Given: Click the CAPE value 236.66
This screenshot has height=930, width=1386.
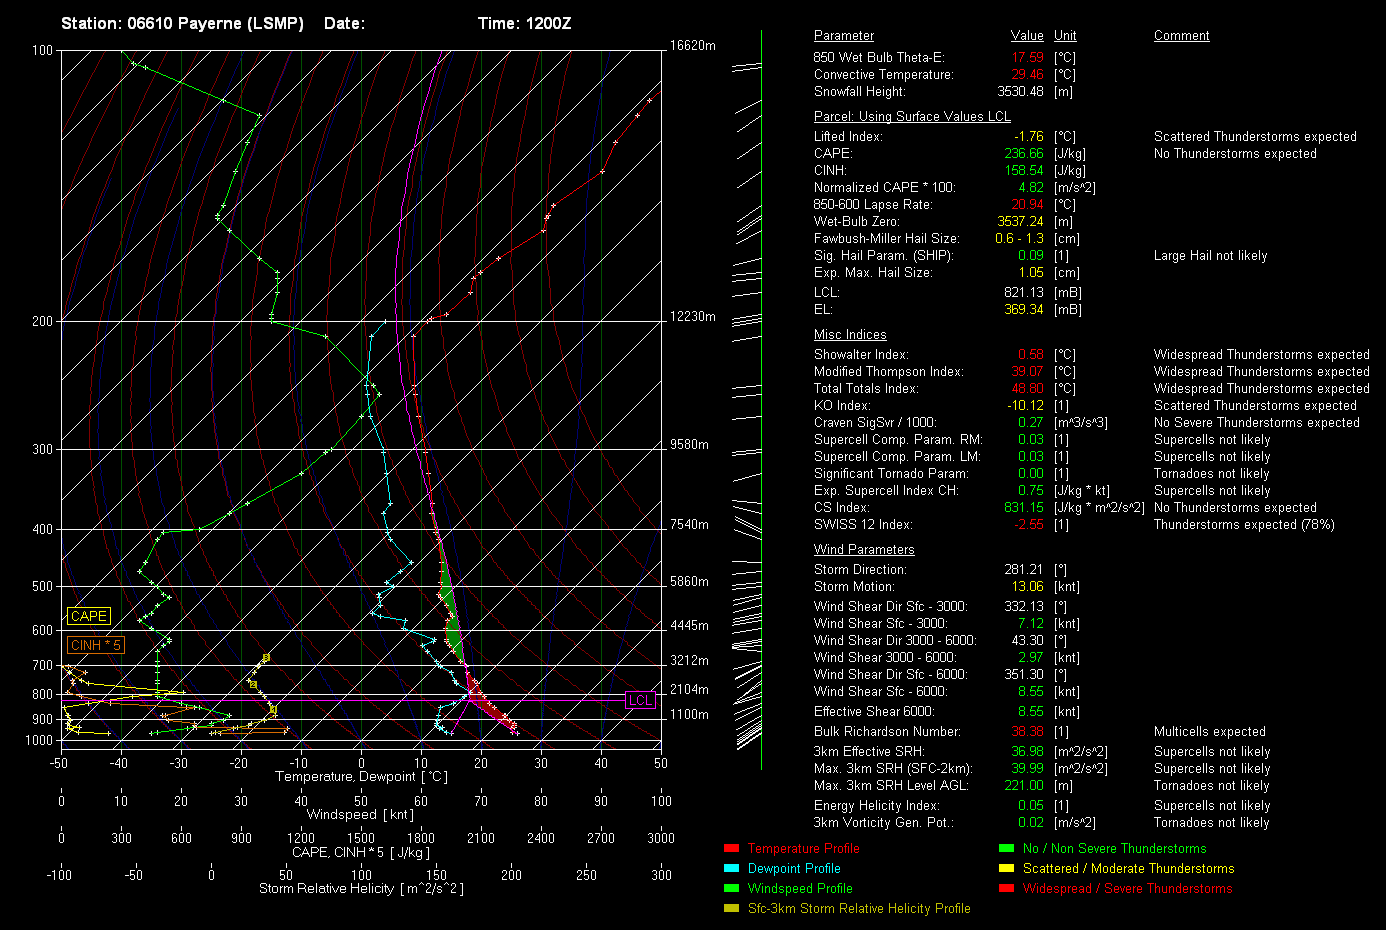Looking at the screenshot, I should point(1024,154).
